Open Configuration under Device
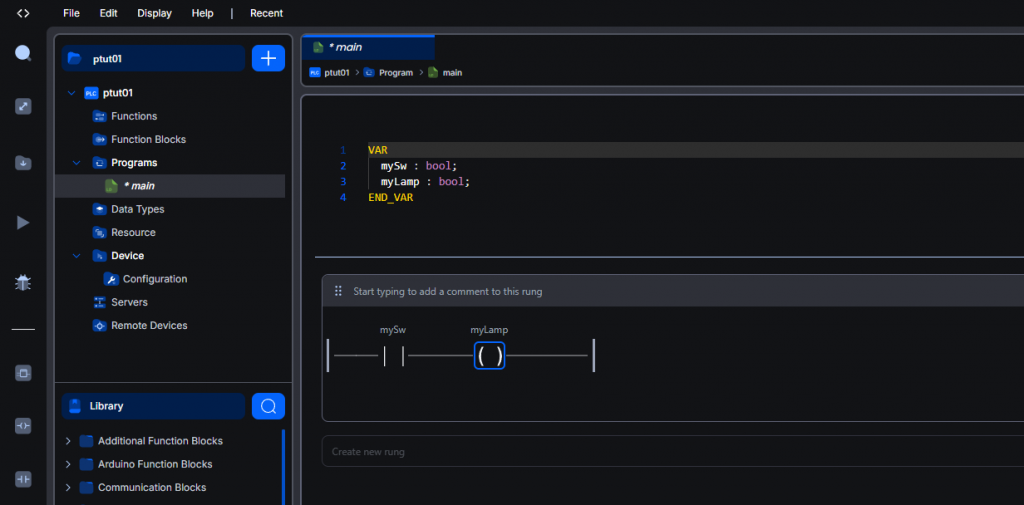This screenshot has width=1024, height=505. click(154, 279)
